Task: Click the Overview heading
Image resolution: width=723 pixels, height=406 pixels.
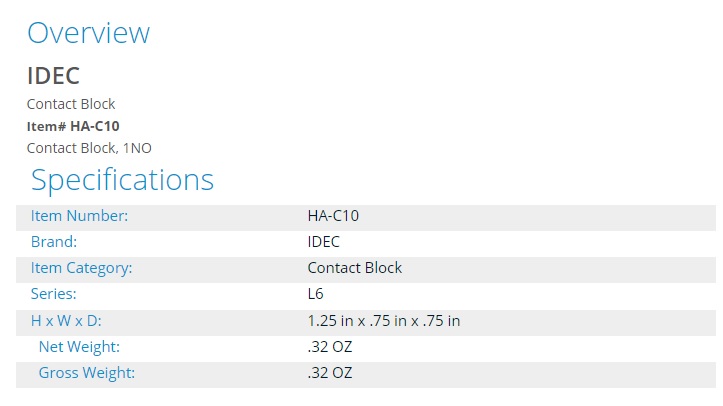Action: [x=89, y=33]
